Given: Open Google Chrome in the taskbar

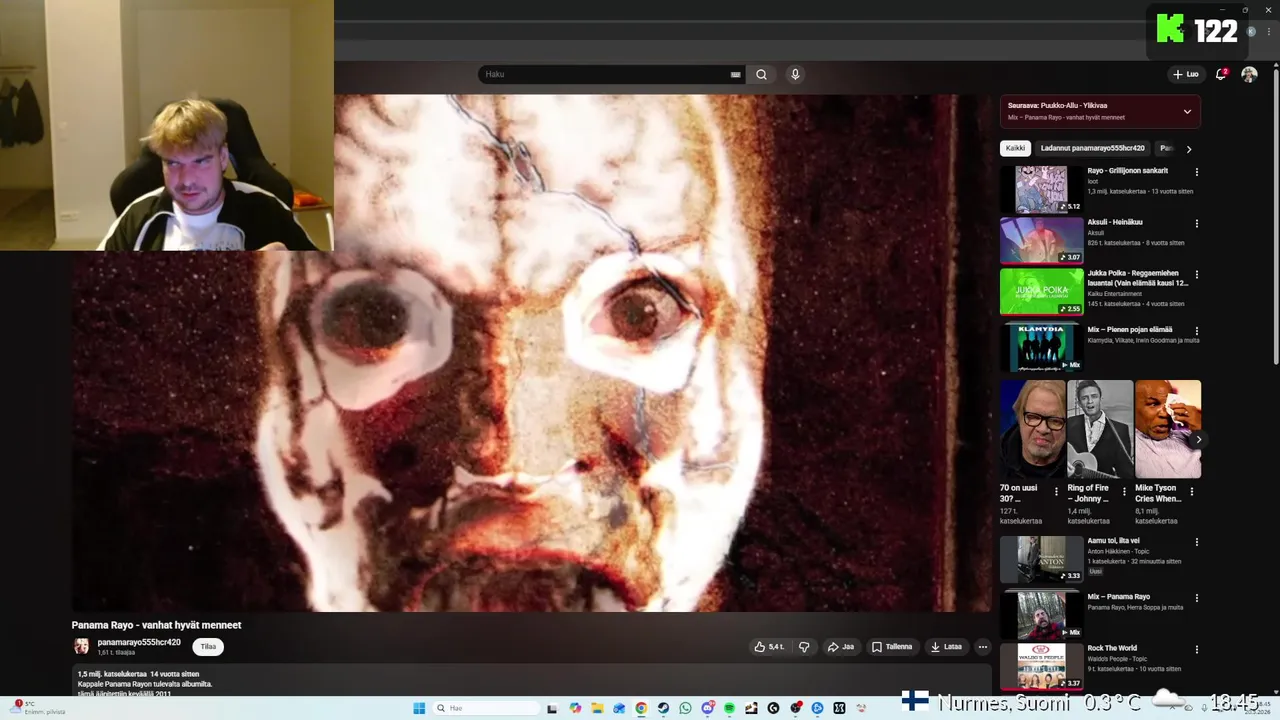Looking at the screenshot, I should point(641,708).
